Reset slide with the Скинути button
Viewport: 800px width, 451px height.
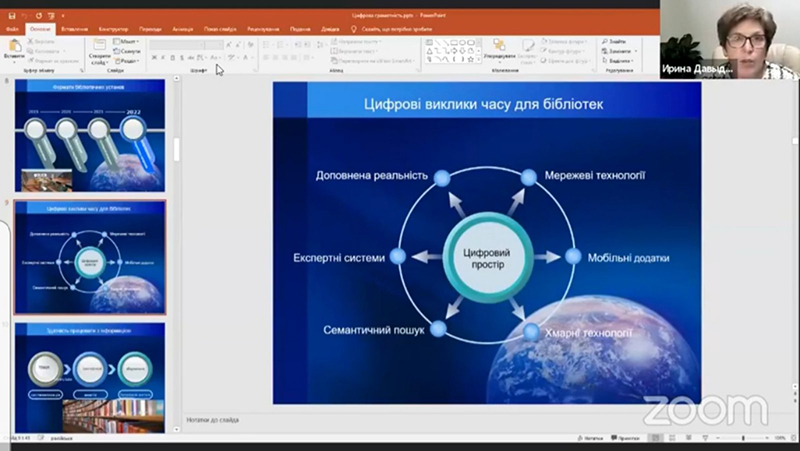click(x=127, y=51)
